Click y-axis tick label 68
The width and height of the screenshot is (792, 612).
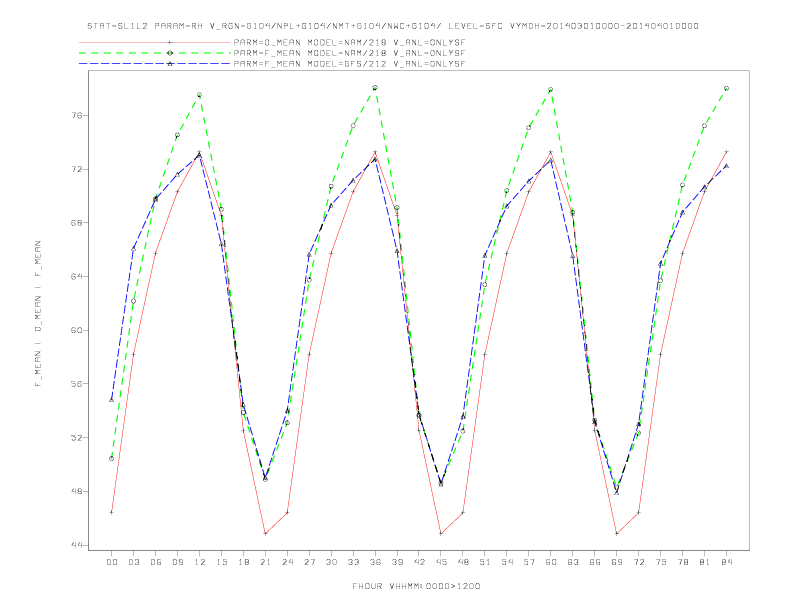[76, 223]
